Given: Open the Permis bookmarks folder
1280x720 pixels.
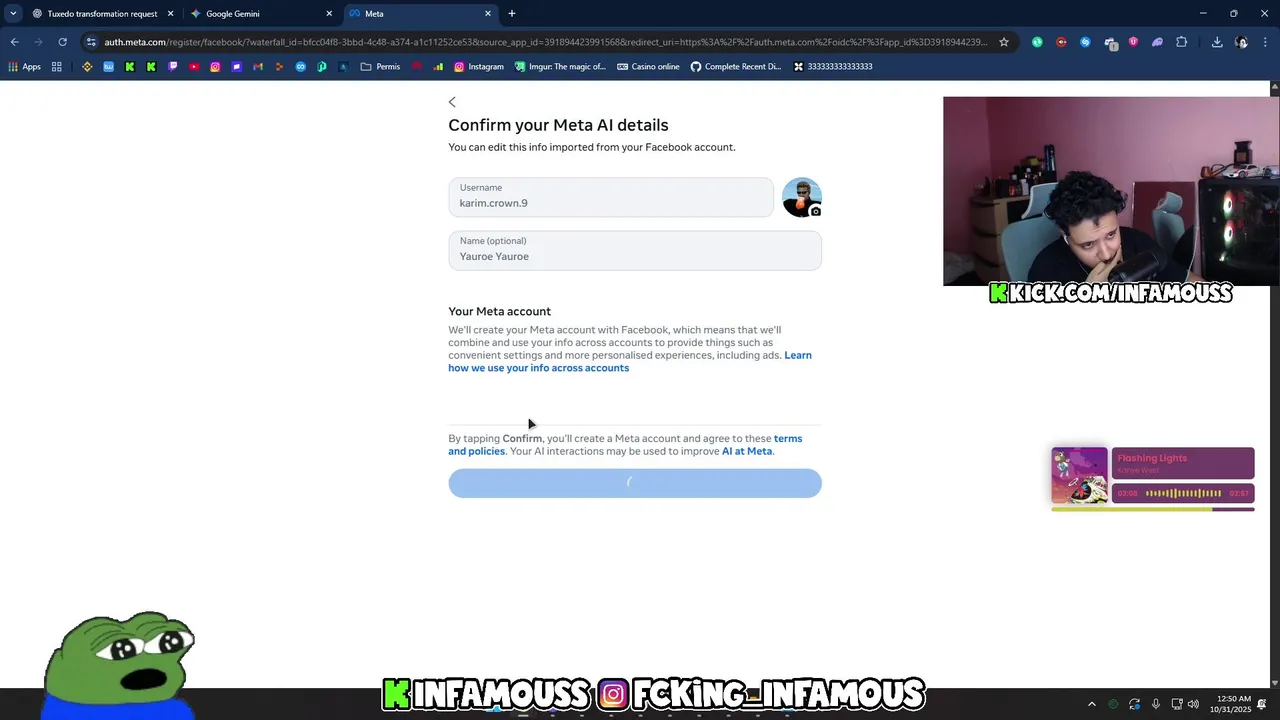Looking at the screenshot, I should (x=380, y=67).
